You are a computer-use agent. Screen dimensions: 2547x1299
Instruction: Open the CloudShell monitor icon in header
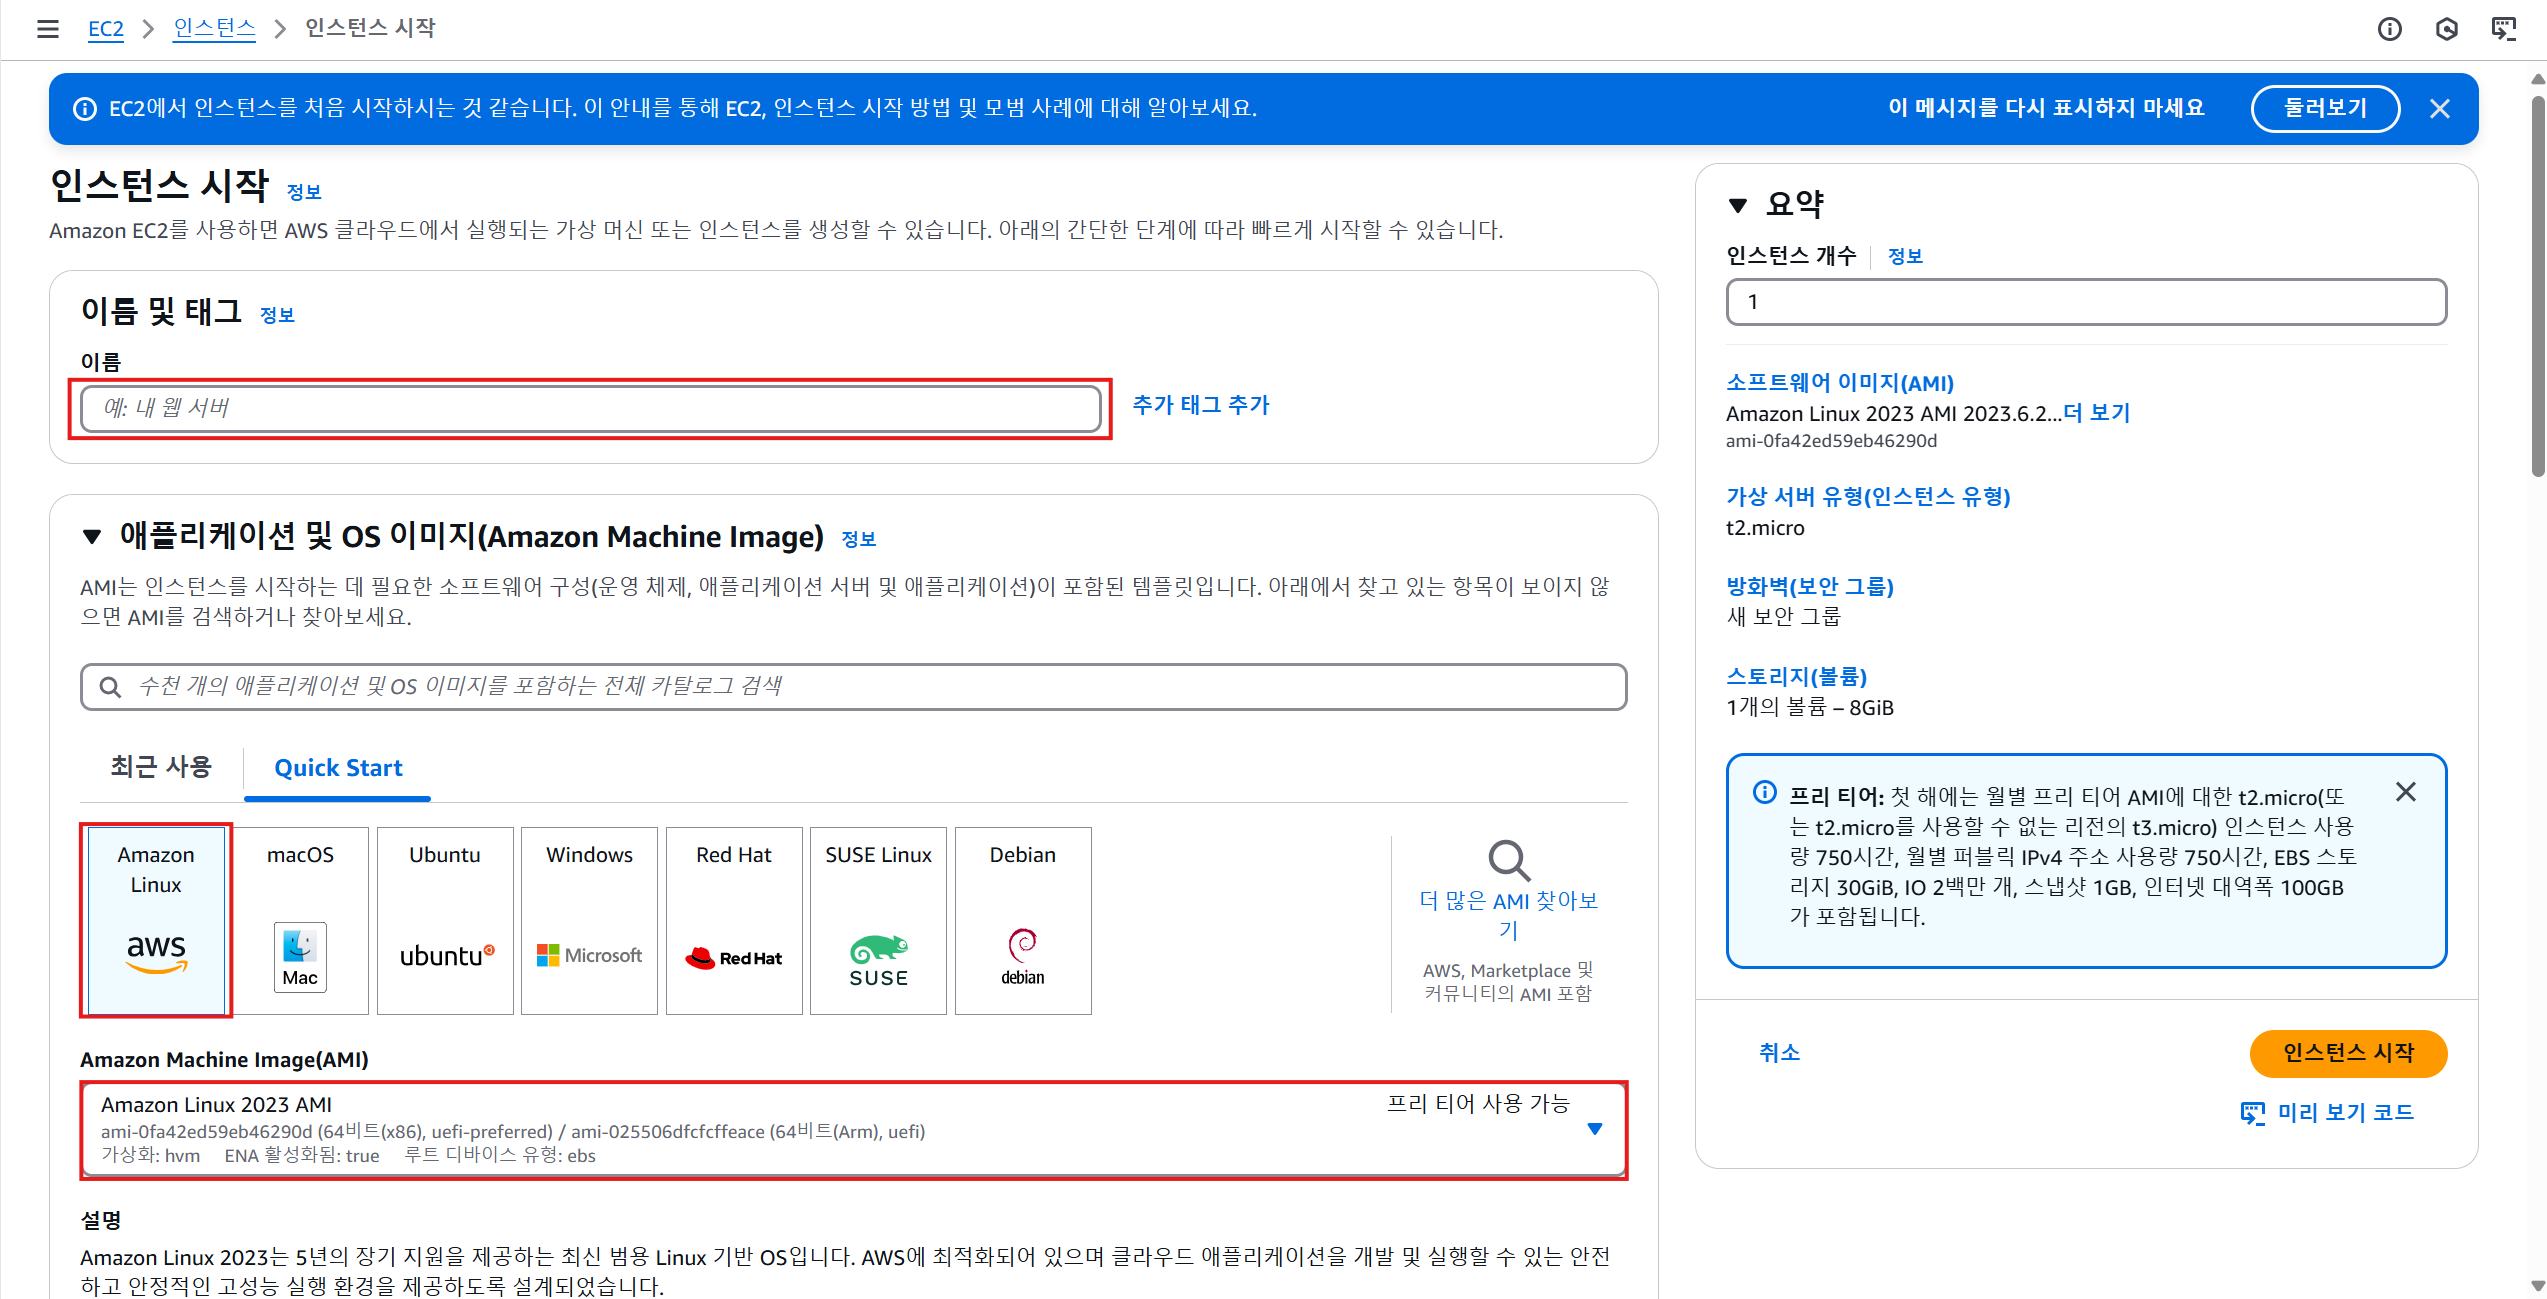pos(2503,29)
